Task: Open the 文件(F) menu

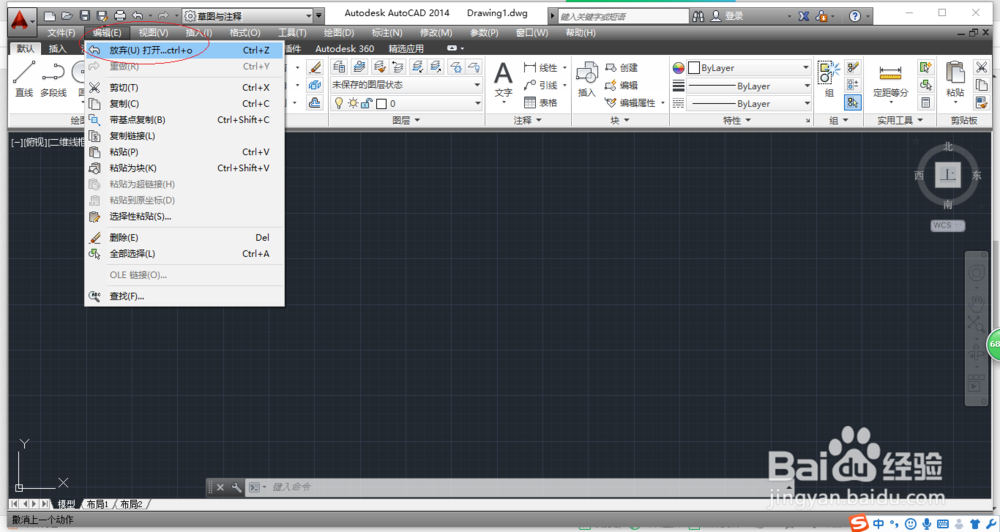Action: pos(61,33)
